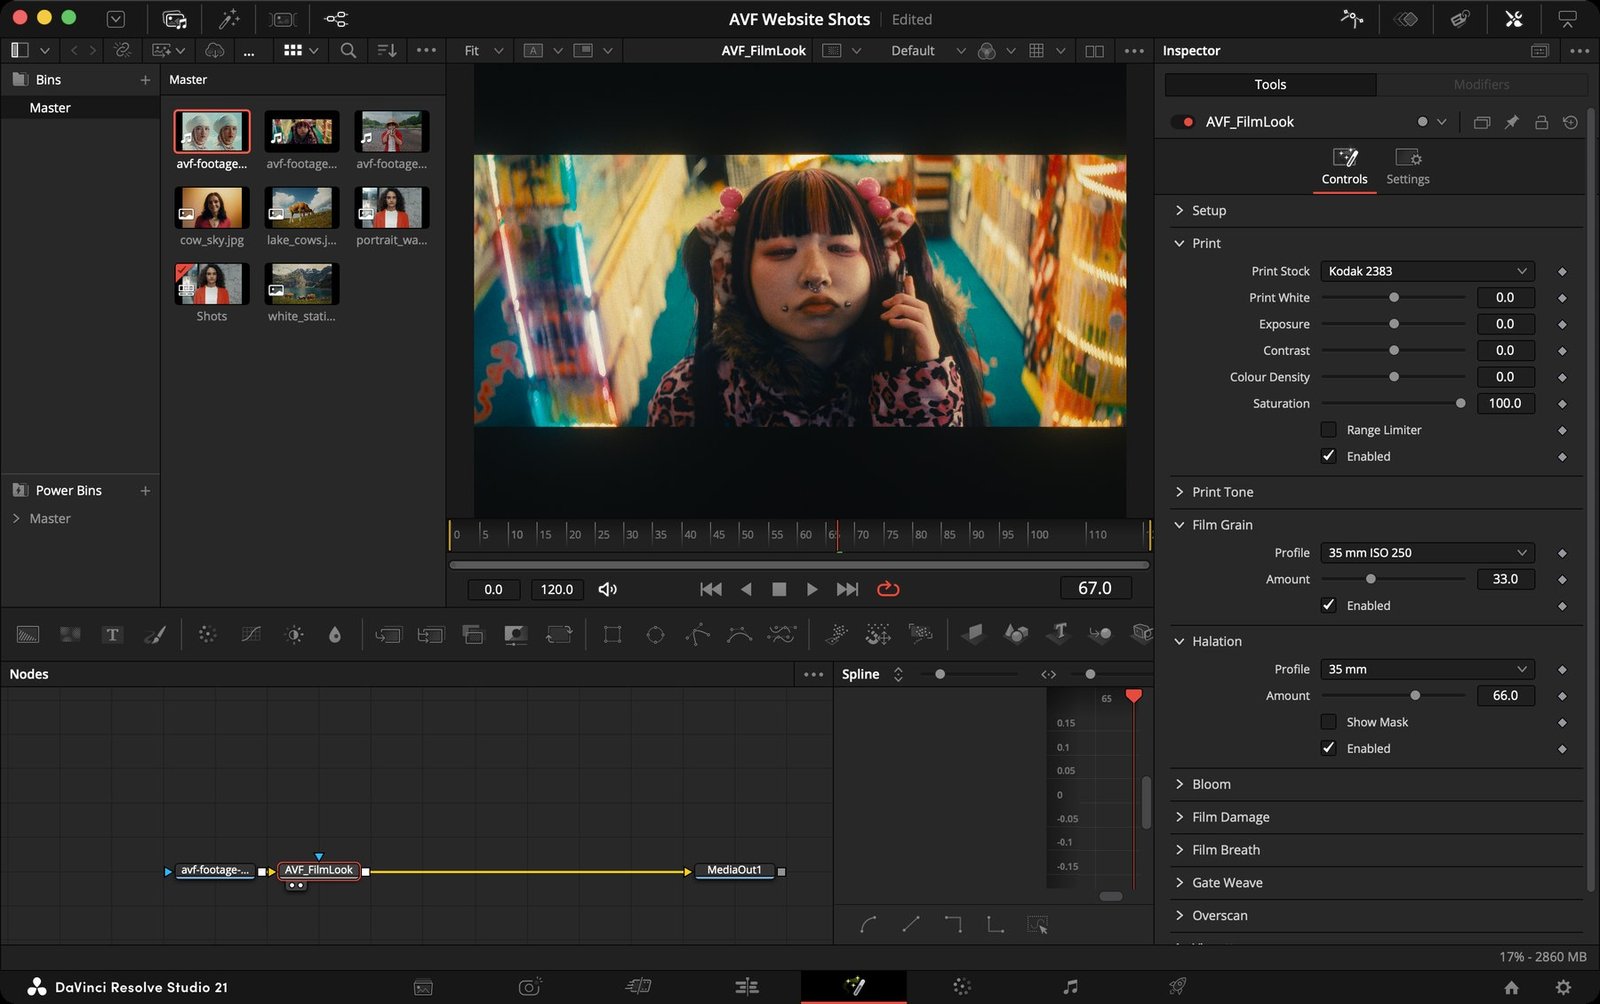This screenshot has width=1600, height=1004.
Task: Jump to the first frame
Action: (x=710, y=589)
